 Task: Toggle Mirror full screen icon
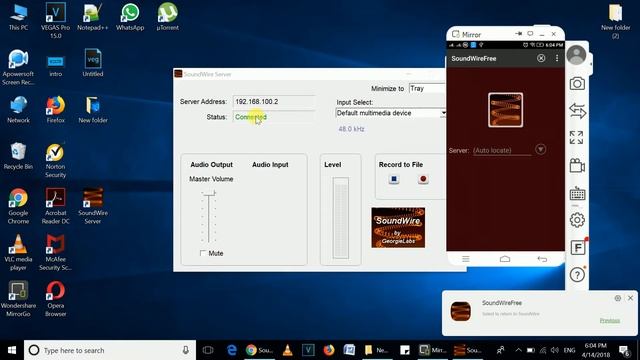pyautogui.click(x=577, y=138)
